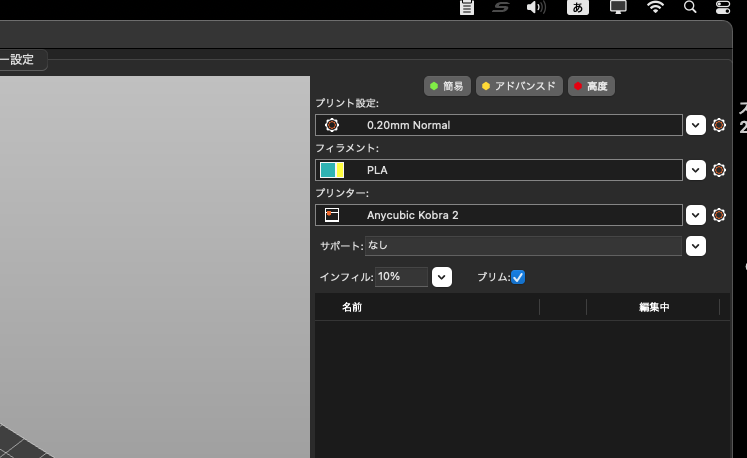Open the Japanese input source あ menu

(x=577, y=7)
